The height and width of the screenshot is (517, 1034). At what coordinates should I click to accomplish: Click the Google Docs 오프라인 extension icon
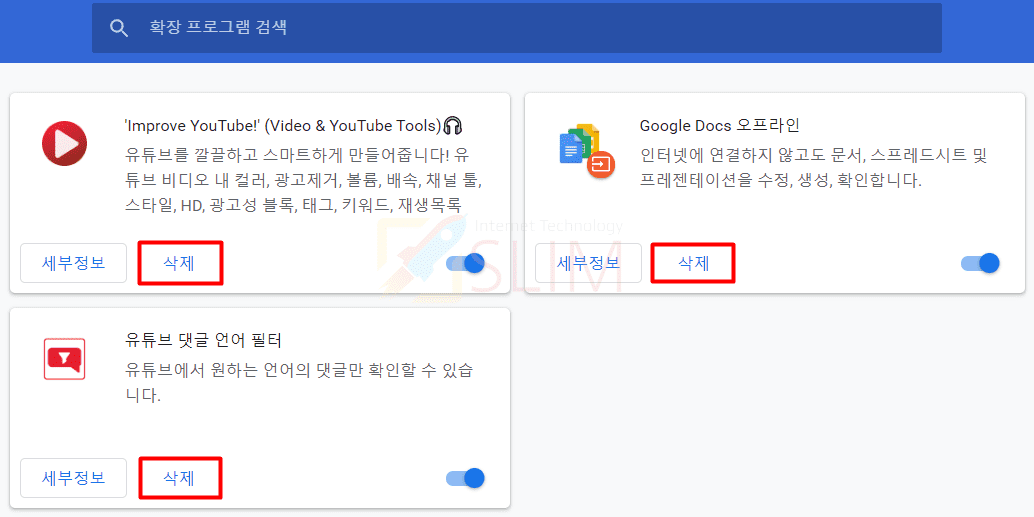point(587,151)
